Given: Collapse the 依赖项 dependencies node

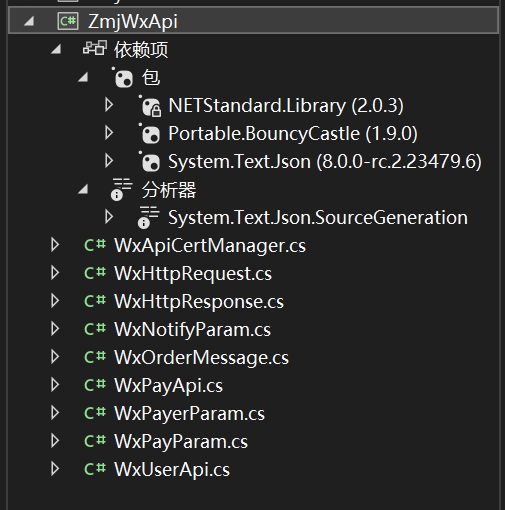Looking at the screenshot, I should [x=56, y=49].
